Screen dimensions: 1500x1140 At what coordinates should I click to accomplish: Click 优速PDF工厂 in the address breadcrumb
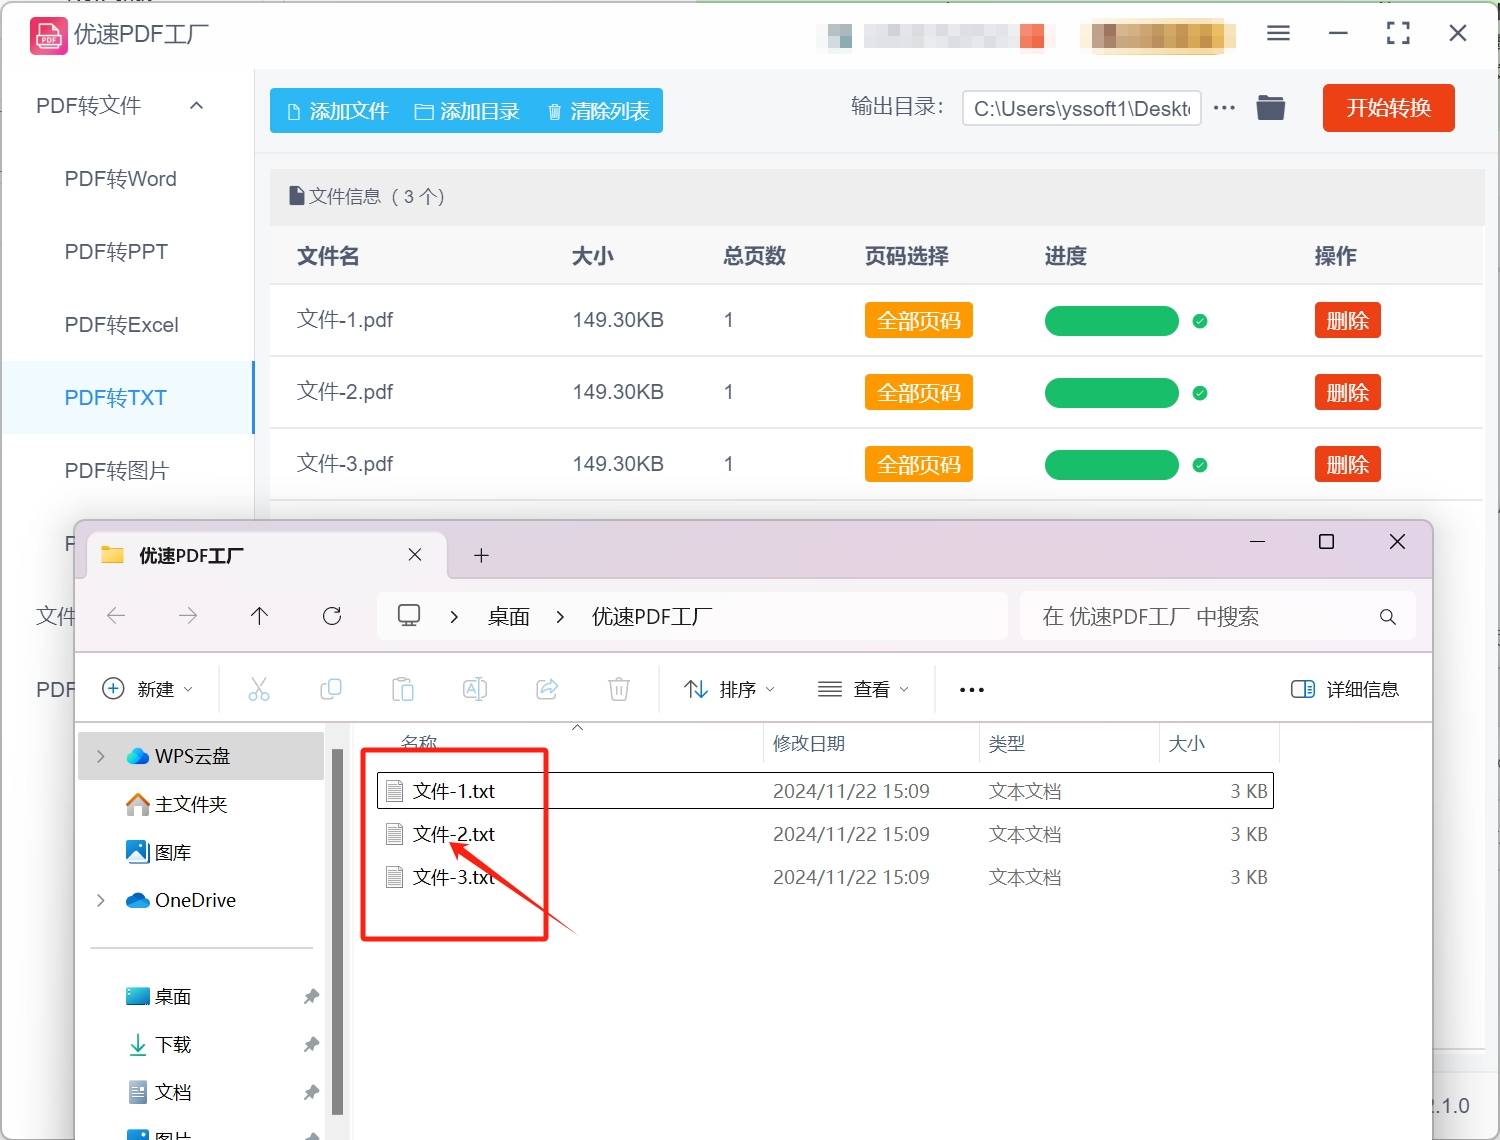tap(652, 617)
